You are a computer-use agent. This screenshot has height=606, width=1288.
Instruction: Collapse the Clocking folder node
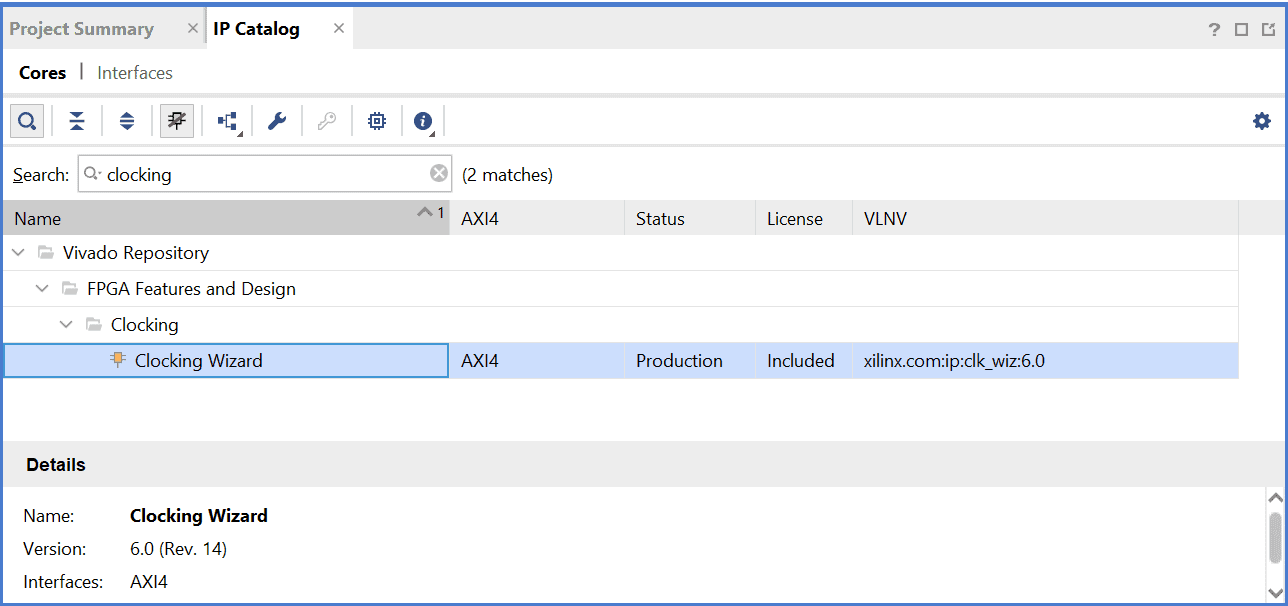pos(66,325)
